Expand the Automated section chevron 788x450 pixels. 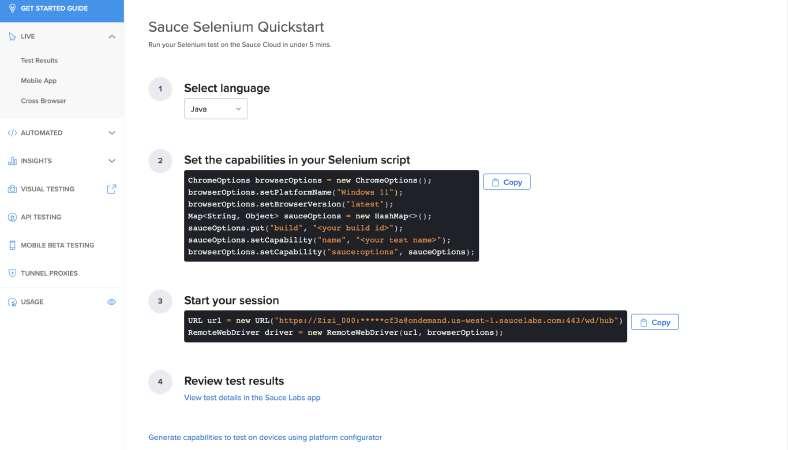111,132
